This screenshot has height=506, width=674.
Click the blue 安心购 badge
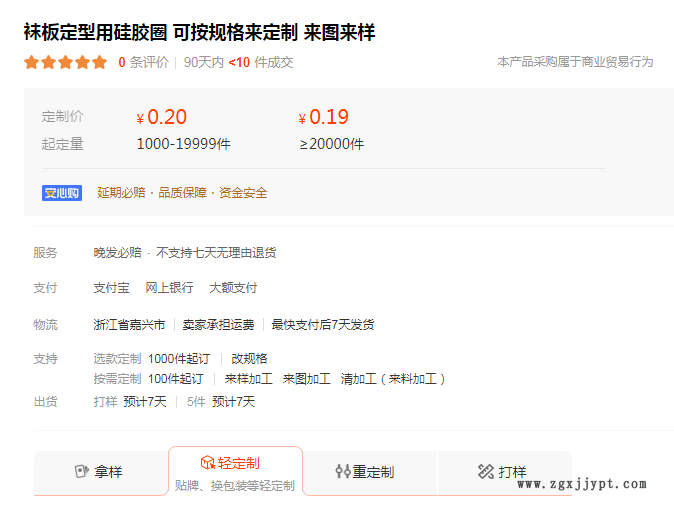pyautogui.click(x=61, y=193)
